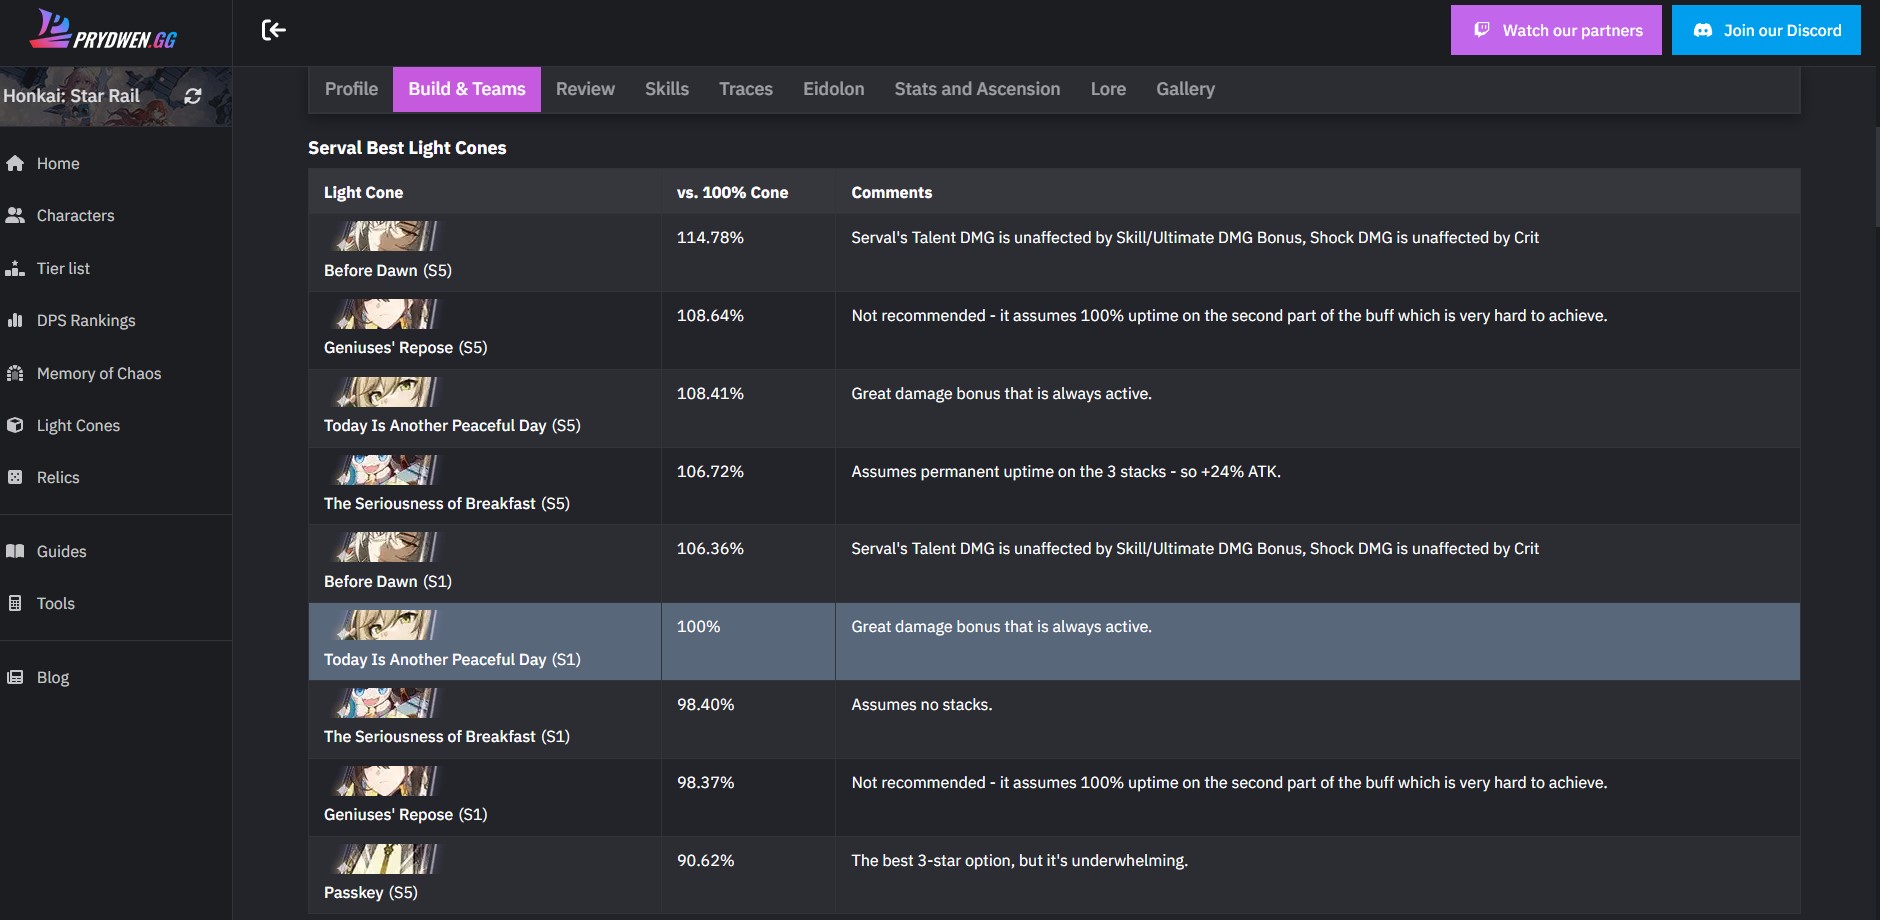Image resolution: width=1880 pixels, height=920 pixels.
Task: Open Characters via its people icon
Action: [15, 215]
